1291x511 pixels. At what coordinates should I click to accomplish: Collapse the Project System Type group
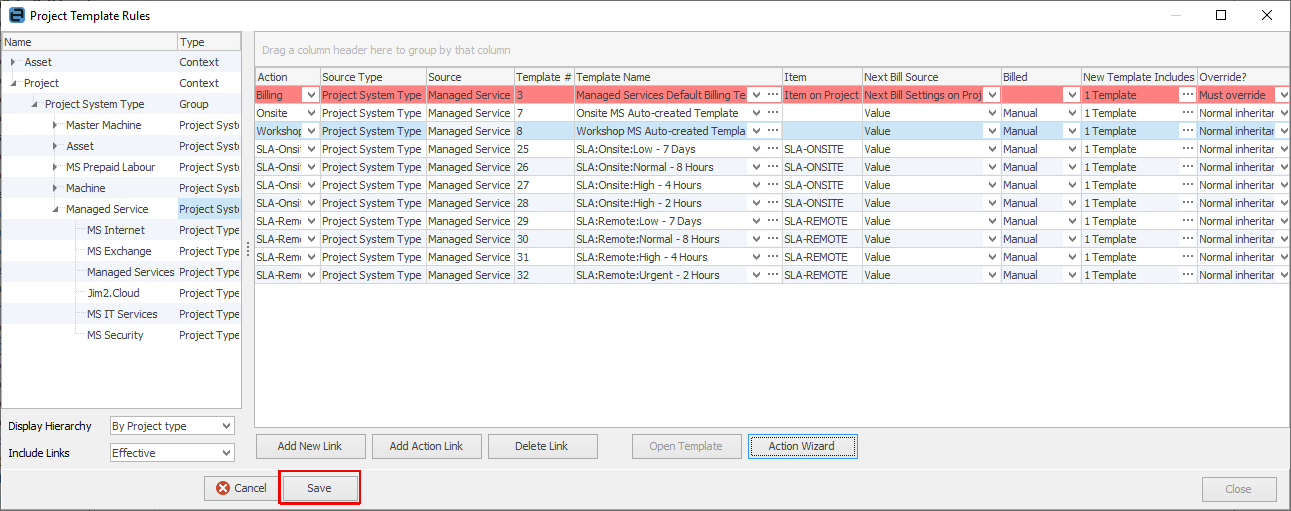pyautogui.click(x=34, y=104)
